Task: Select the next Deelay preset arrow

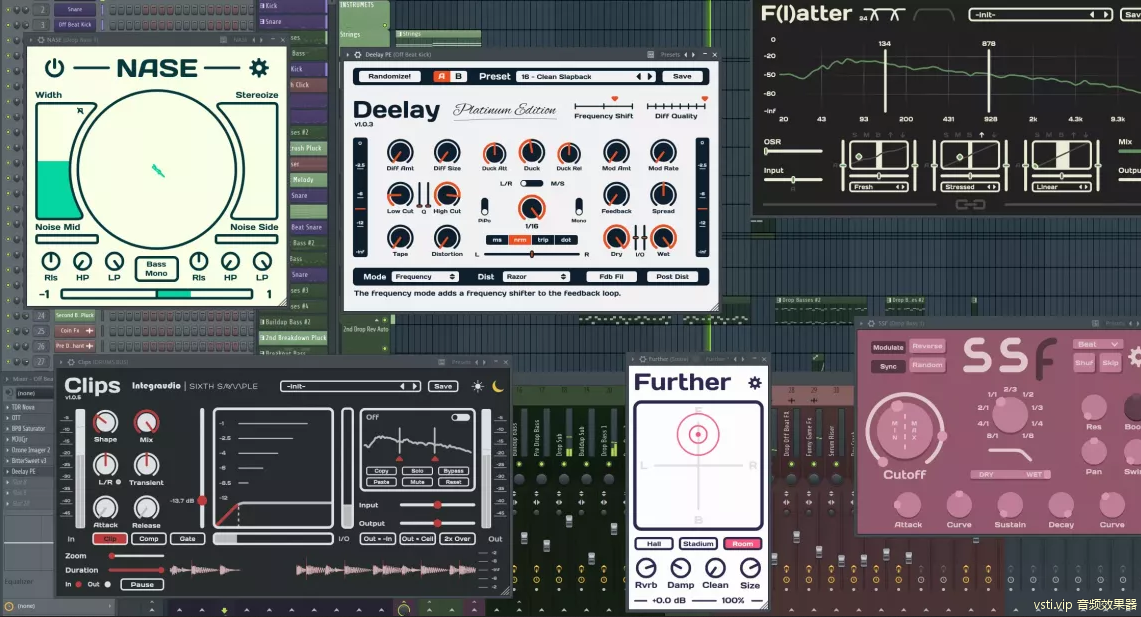Action: 649,76
